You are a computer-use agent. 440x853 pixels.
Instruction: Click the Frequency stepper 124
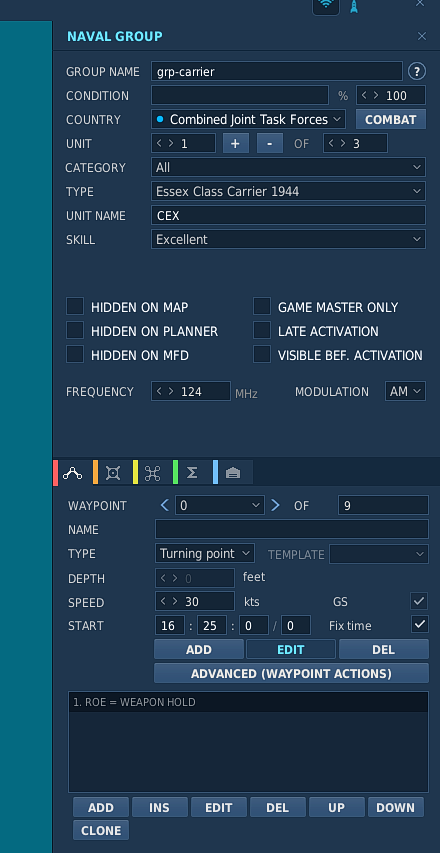tap(191, 391)
